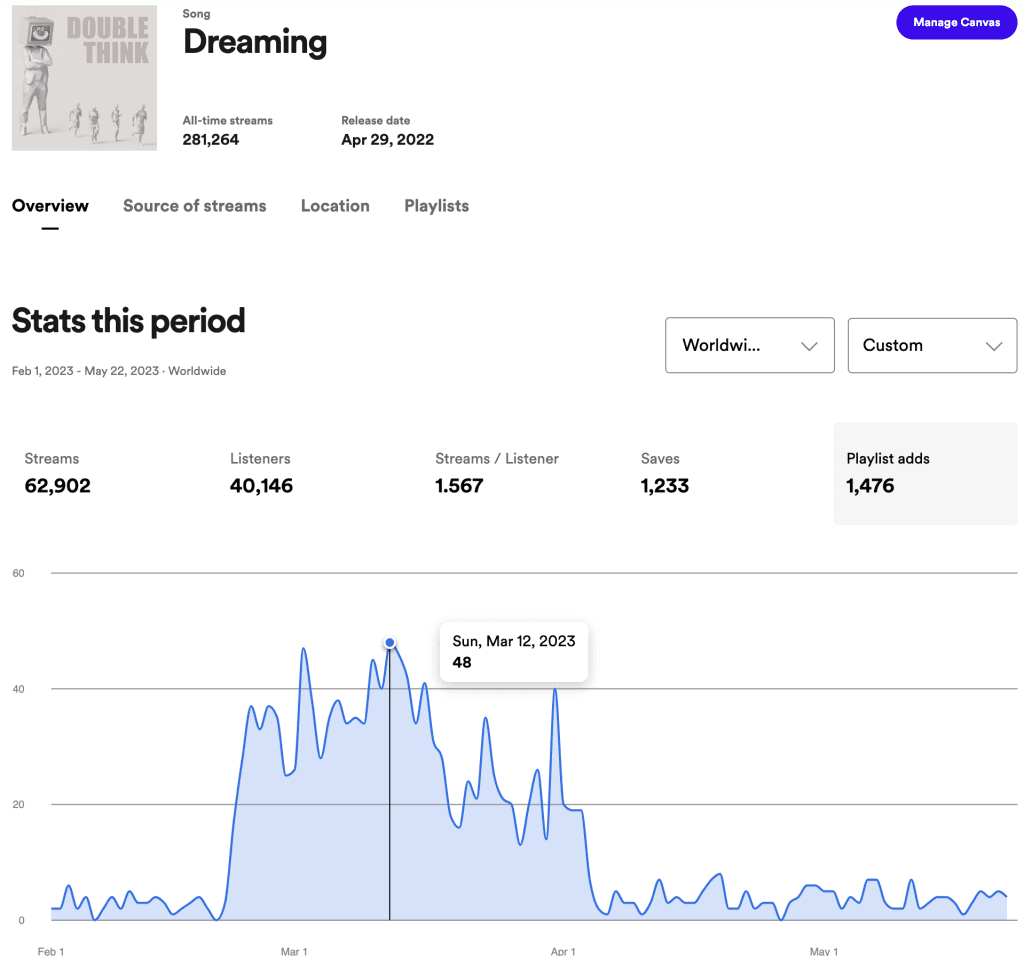Screen dimensions: 1024x956
Task: Click the Mar 12 data point marker
Action: click(x=390, y=643)
